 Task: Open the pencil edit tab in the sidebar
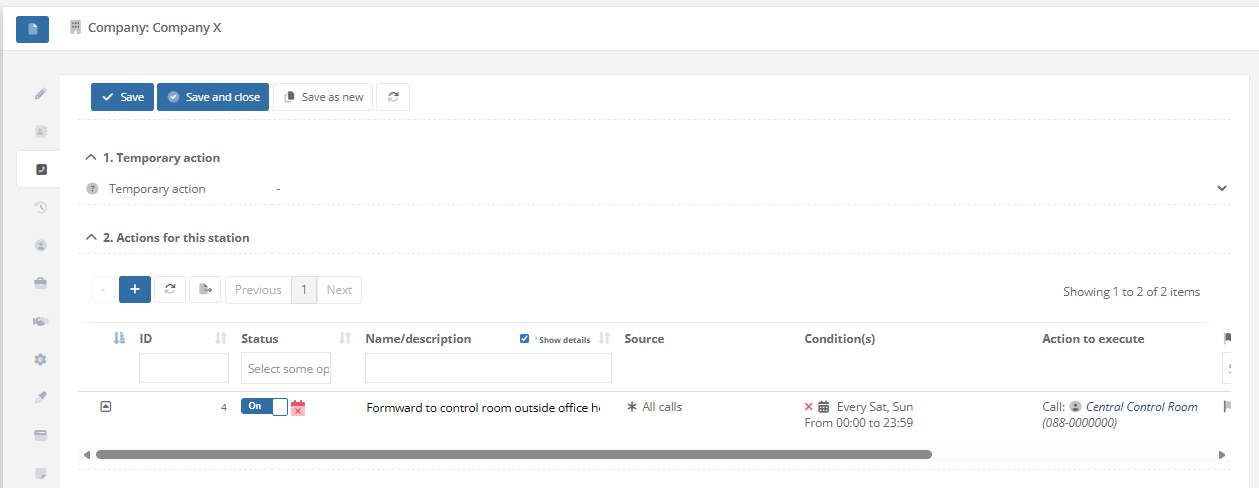tap(41, 94)
